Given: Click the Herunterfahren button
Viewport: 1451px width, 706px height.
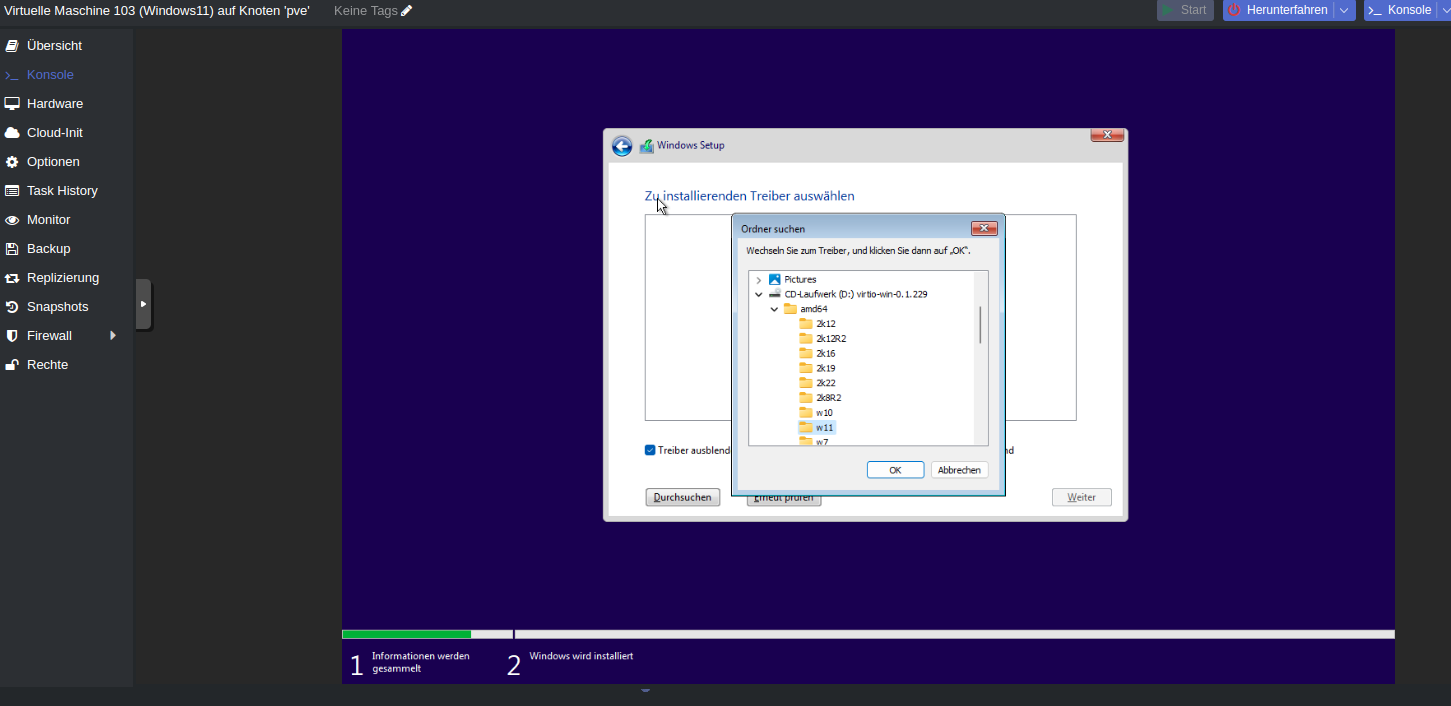Looking at the screenshot, I should click(x=1278, y=10).
